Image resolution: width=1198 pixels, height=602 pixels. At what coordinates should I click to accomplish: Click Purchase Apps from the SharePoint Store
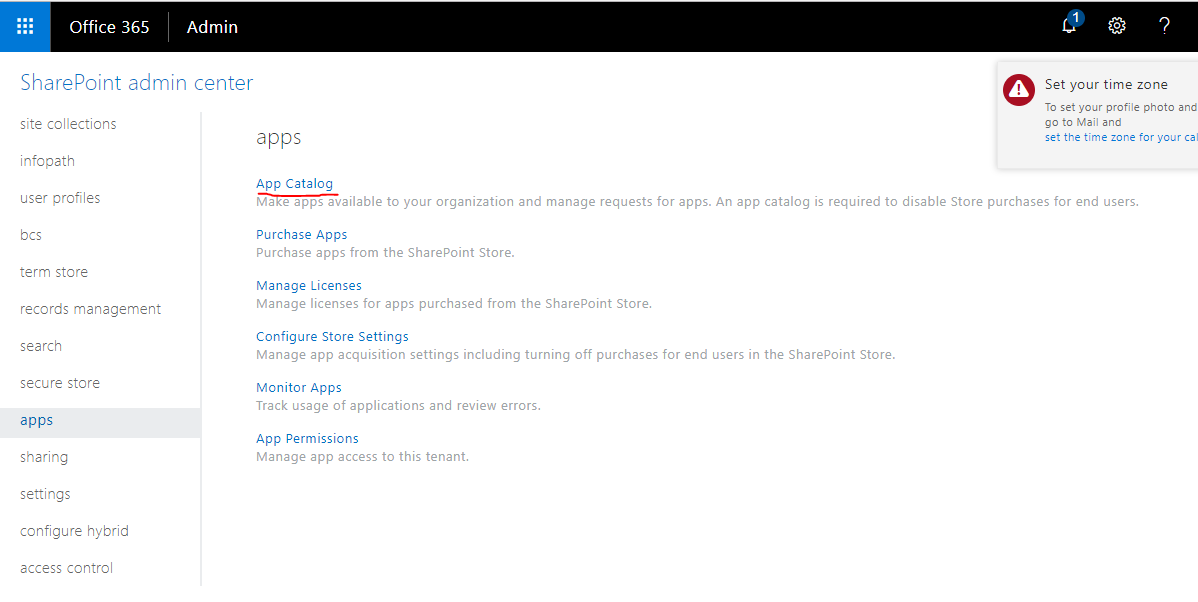click(301, 233)
